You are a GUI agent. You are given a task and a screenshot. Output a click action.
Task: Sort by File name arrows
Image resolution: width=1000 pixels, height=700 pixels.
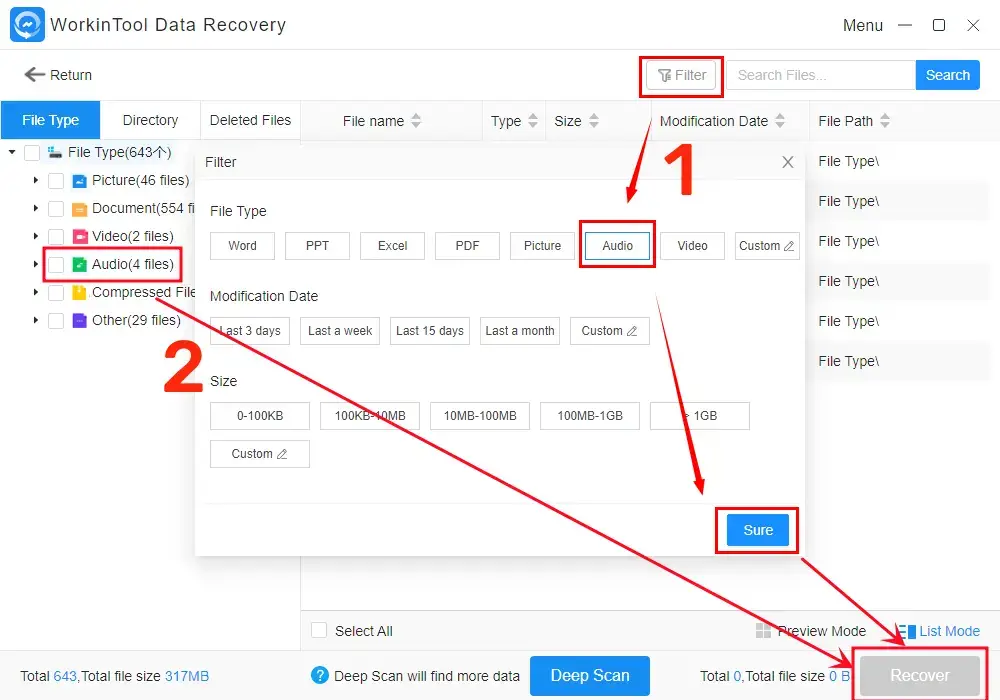coord(416,120)
